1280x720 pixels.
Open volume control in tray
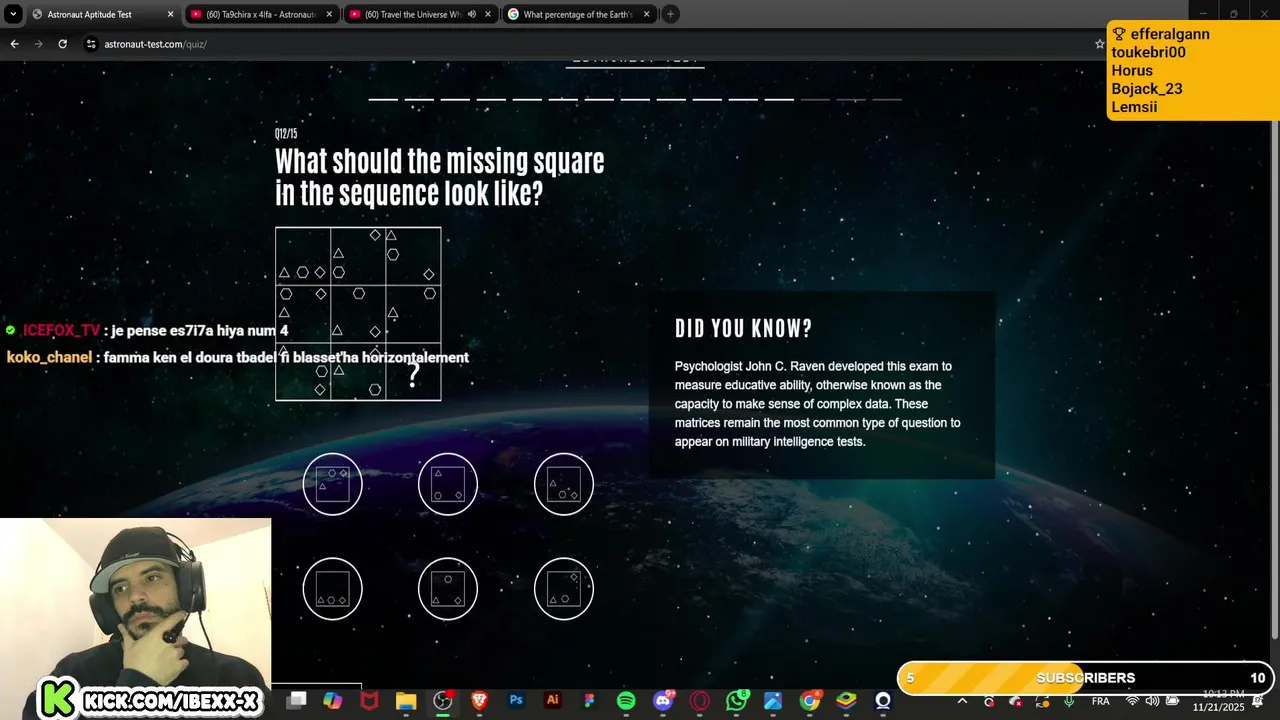click(1152, 701)
